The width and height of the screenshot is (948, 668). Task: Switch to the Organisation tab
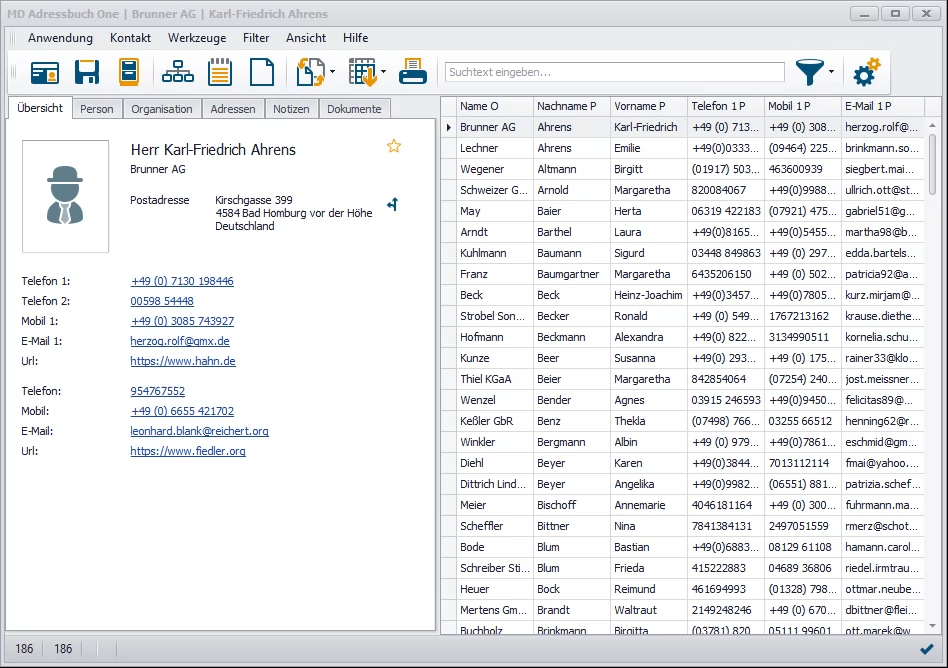pyautogui.click(x=162, y=109)
